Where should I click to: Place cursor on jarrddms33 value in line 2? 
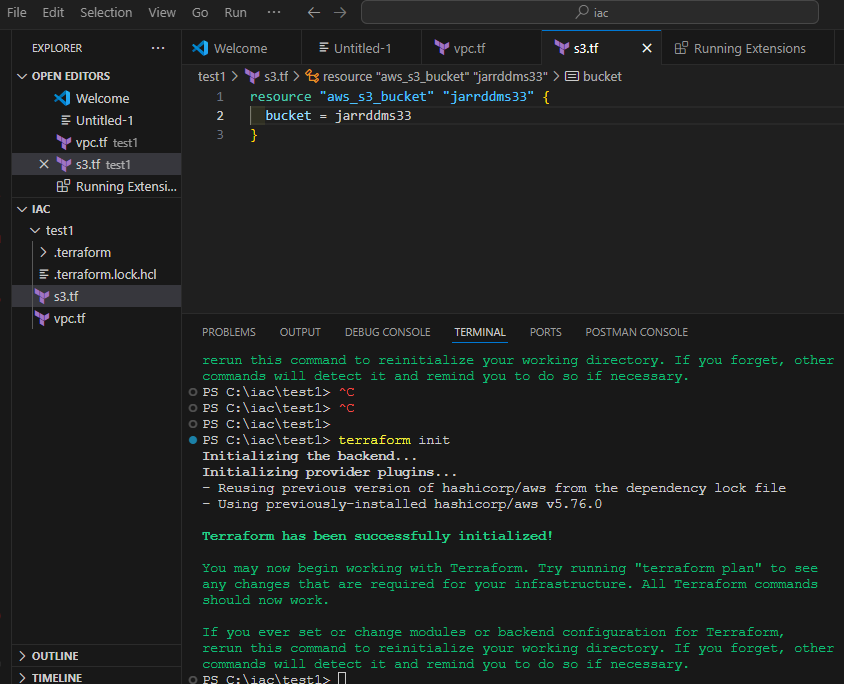(x=373, y=116)
